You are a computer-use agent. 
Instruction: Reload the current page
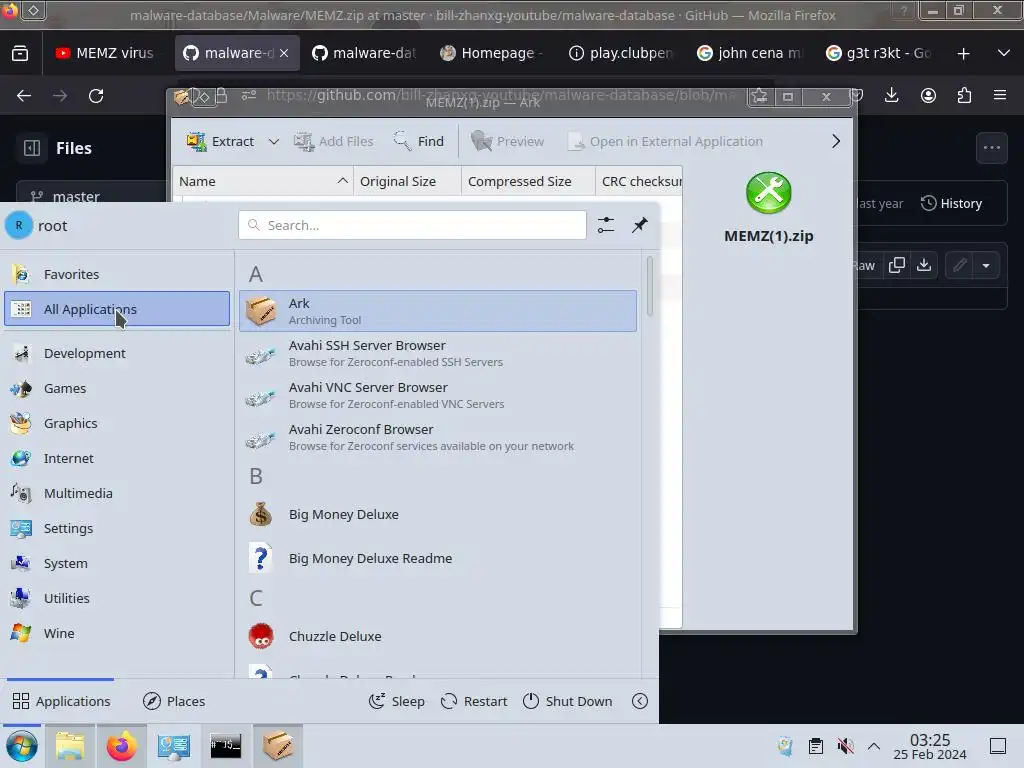point(96,96)
